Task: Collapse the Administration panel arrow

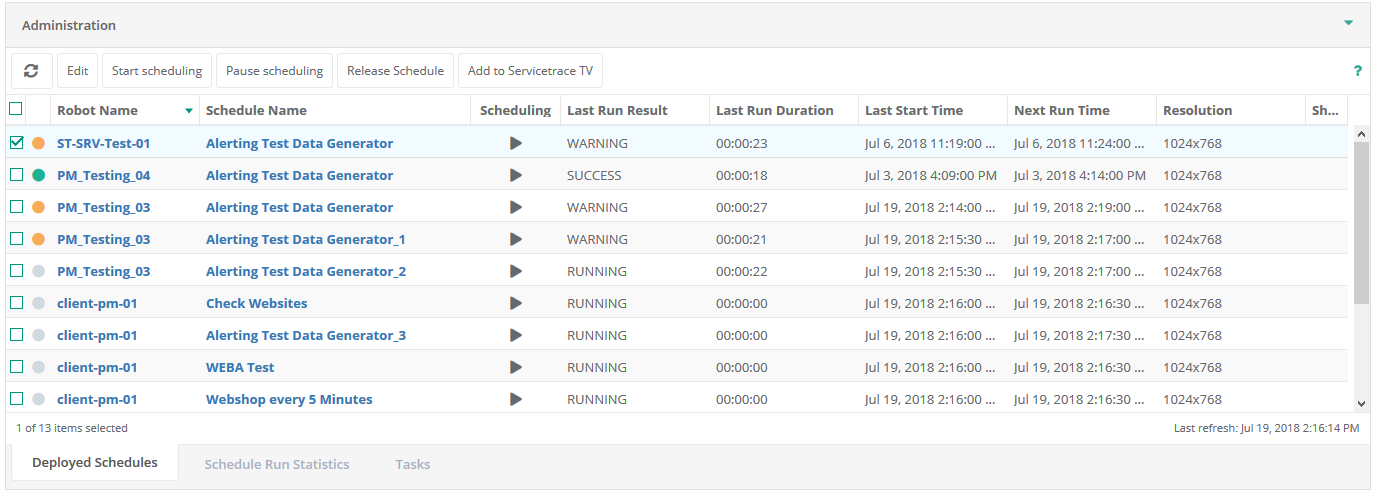Action: click(x=1348, y=23)
